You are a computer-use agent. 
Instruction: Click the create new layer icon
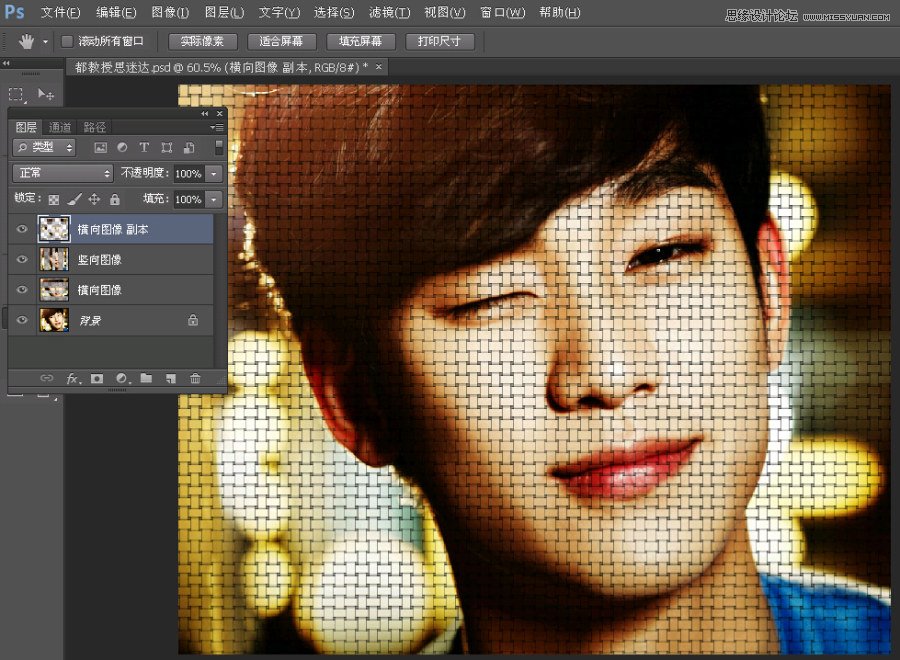coord(169,379)
